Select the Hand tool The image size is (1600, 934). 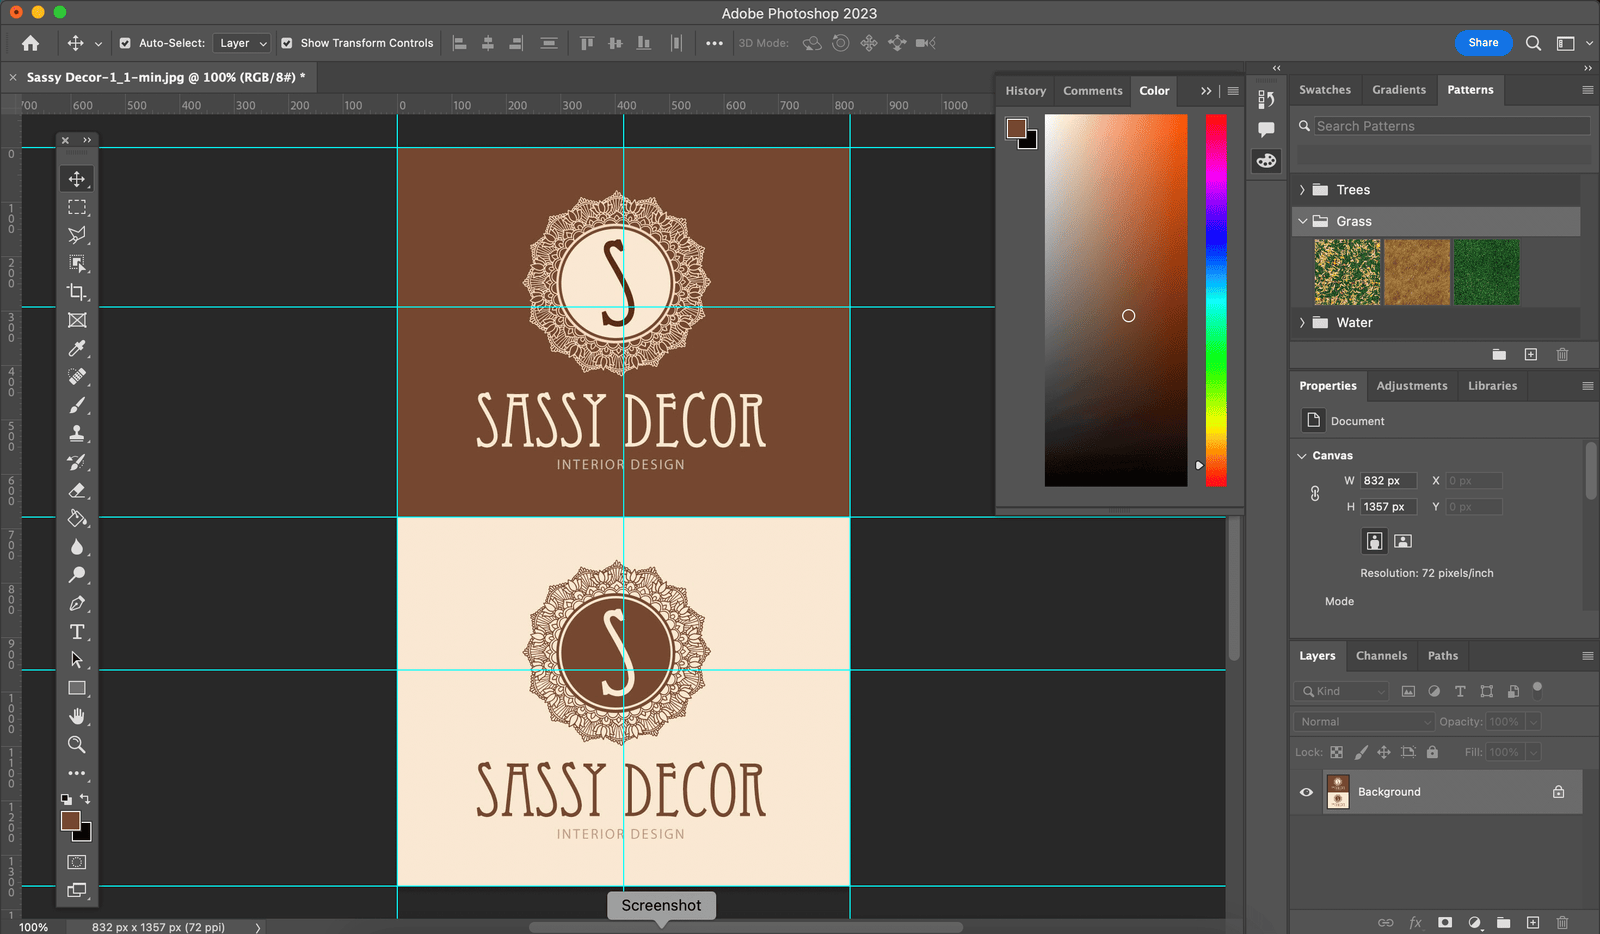tap(77, 717)
